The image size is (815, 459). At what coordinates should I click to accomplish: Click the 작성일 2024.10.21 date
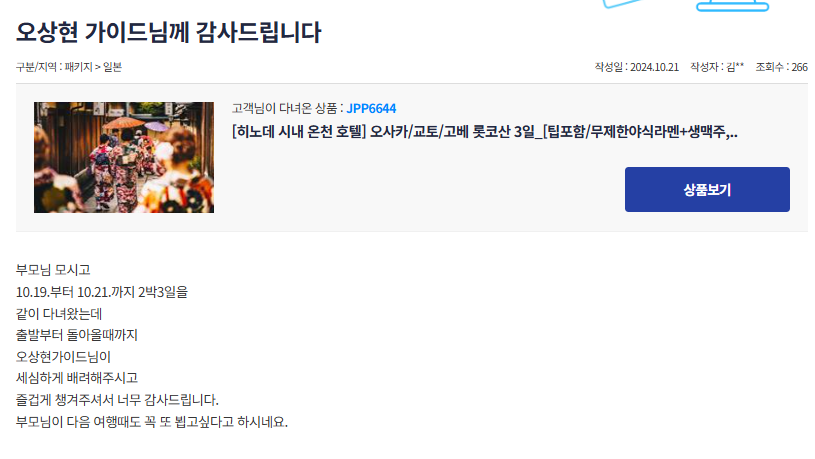(637, 67)
